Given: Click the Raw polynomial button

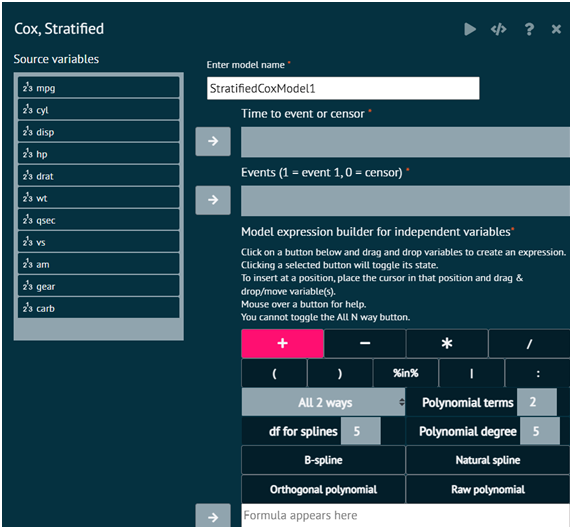Looking at the screenshot, I should pos(488,489).
